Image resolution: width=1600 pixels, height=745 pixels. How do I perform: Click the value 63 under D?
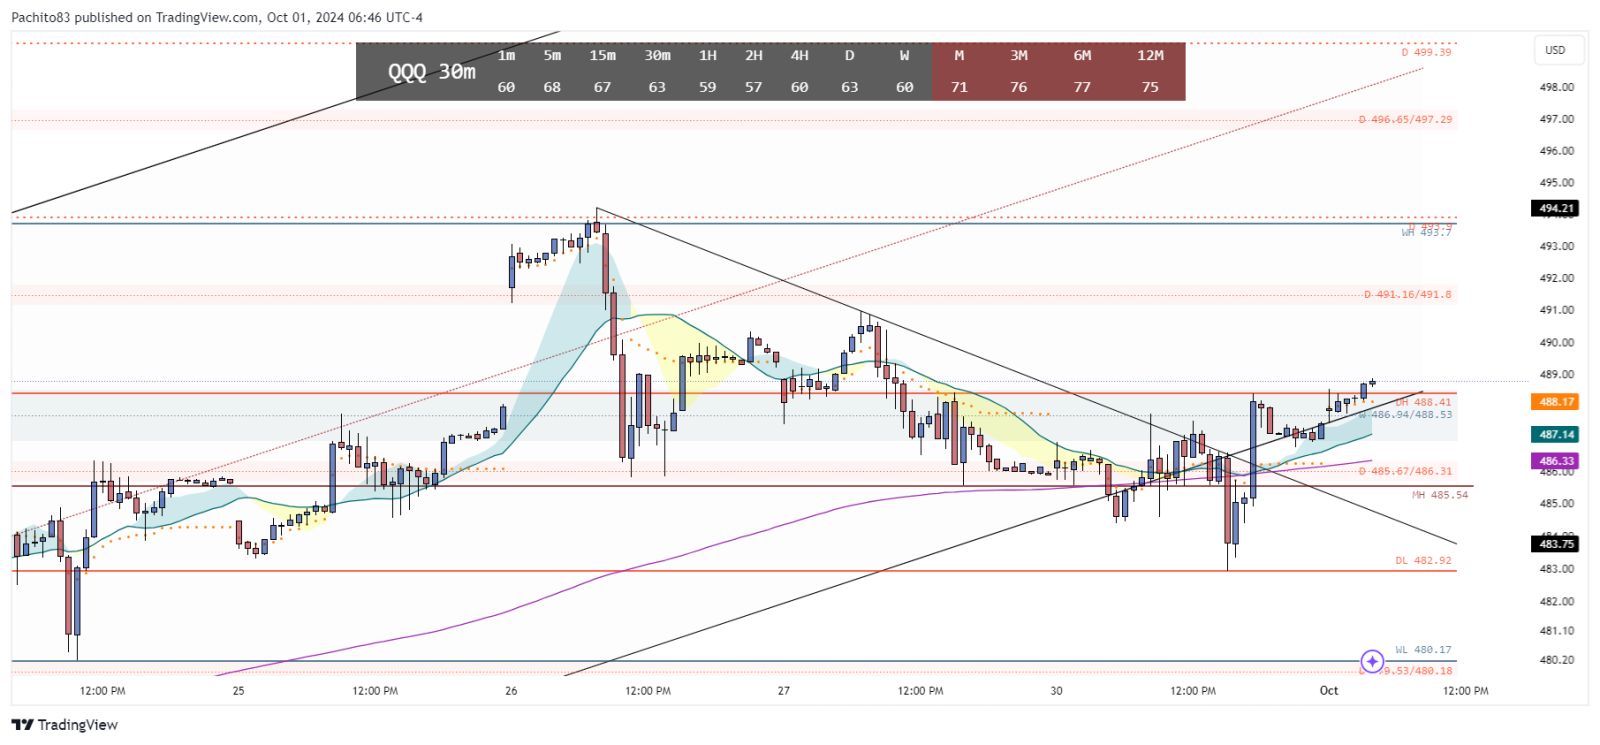[x=850, y=88]
